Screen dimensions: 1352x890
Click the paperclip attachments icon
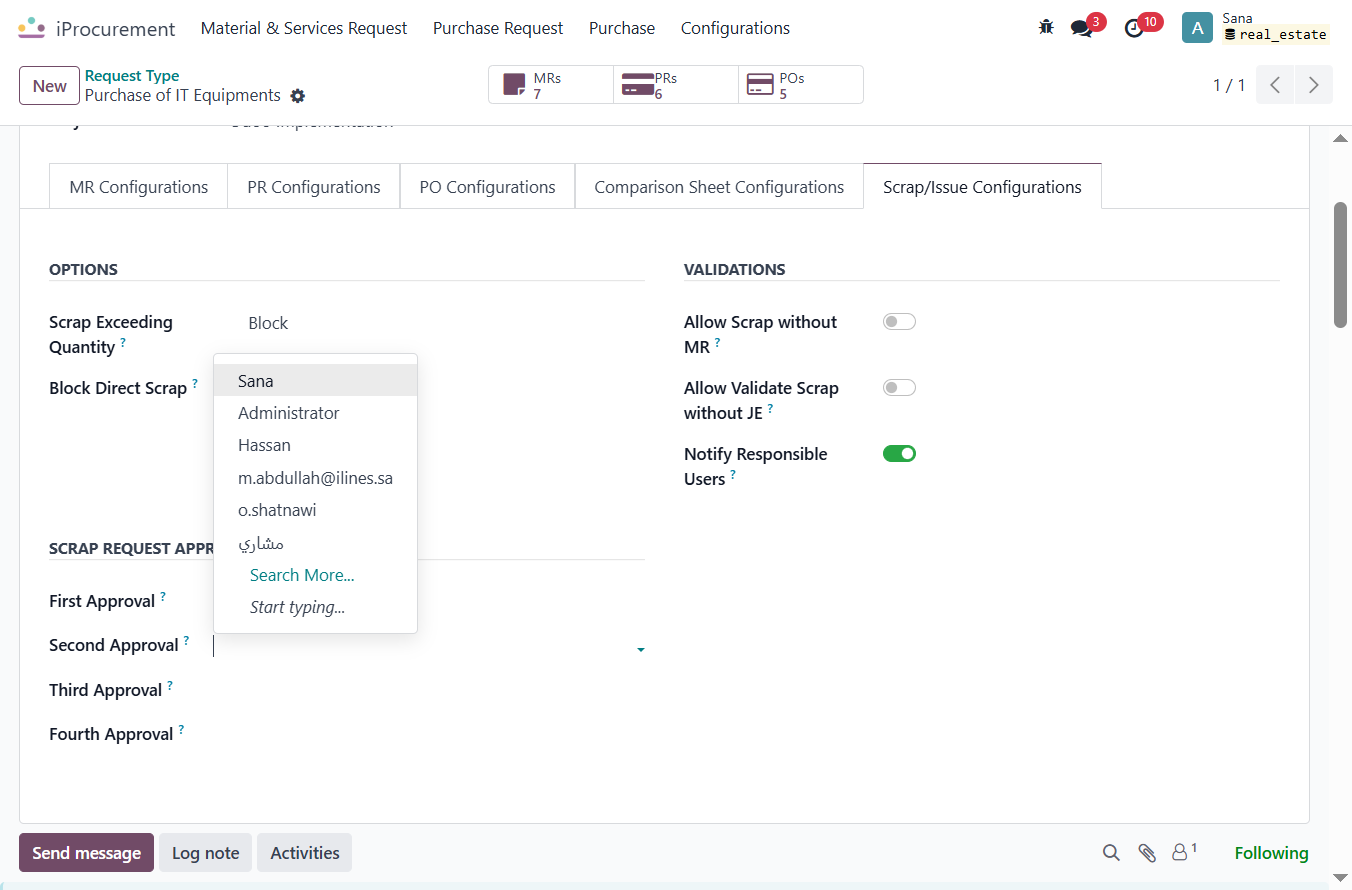(1147, 853)
